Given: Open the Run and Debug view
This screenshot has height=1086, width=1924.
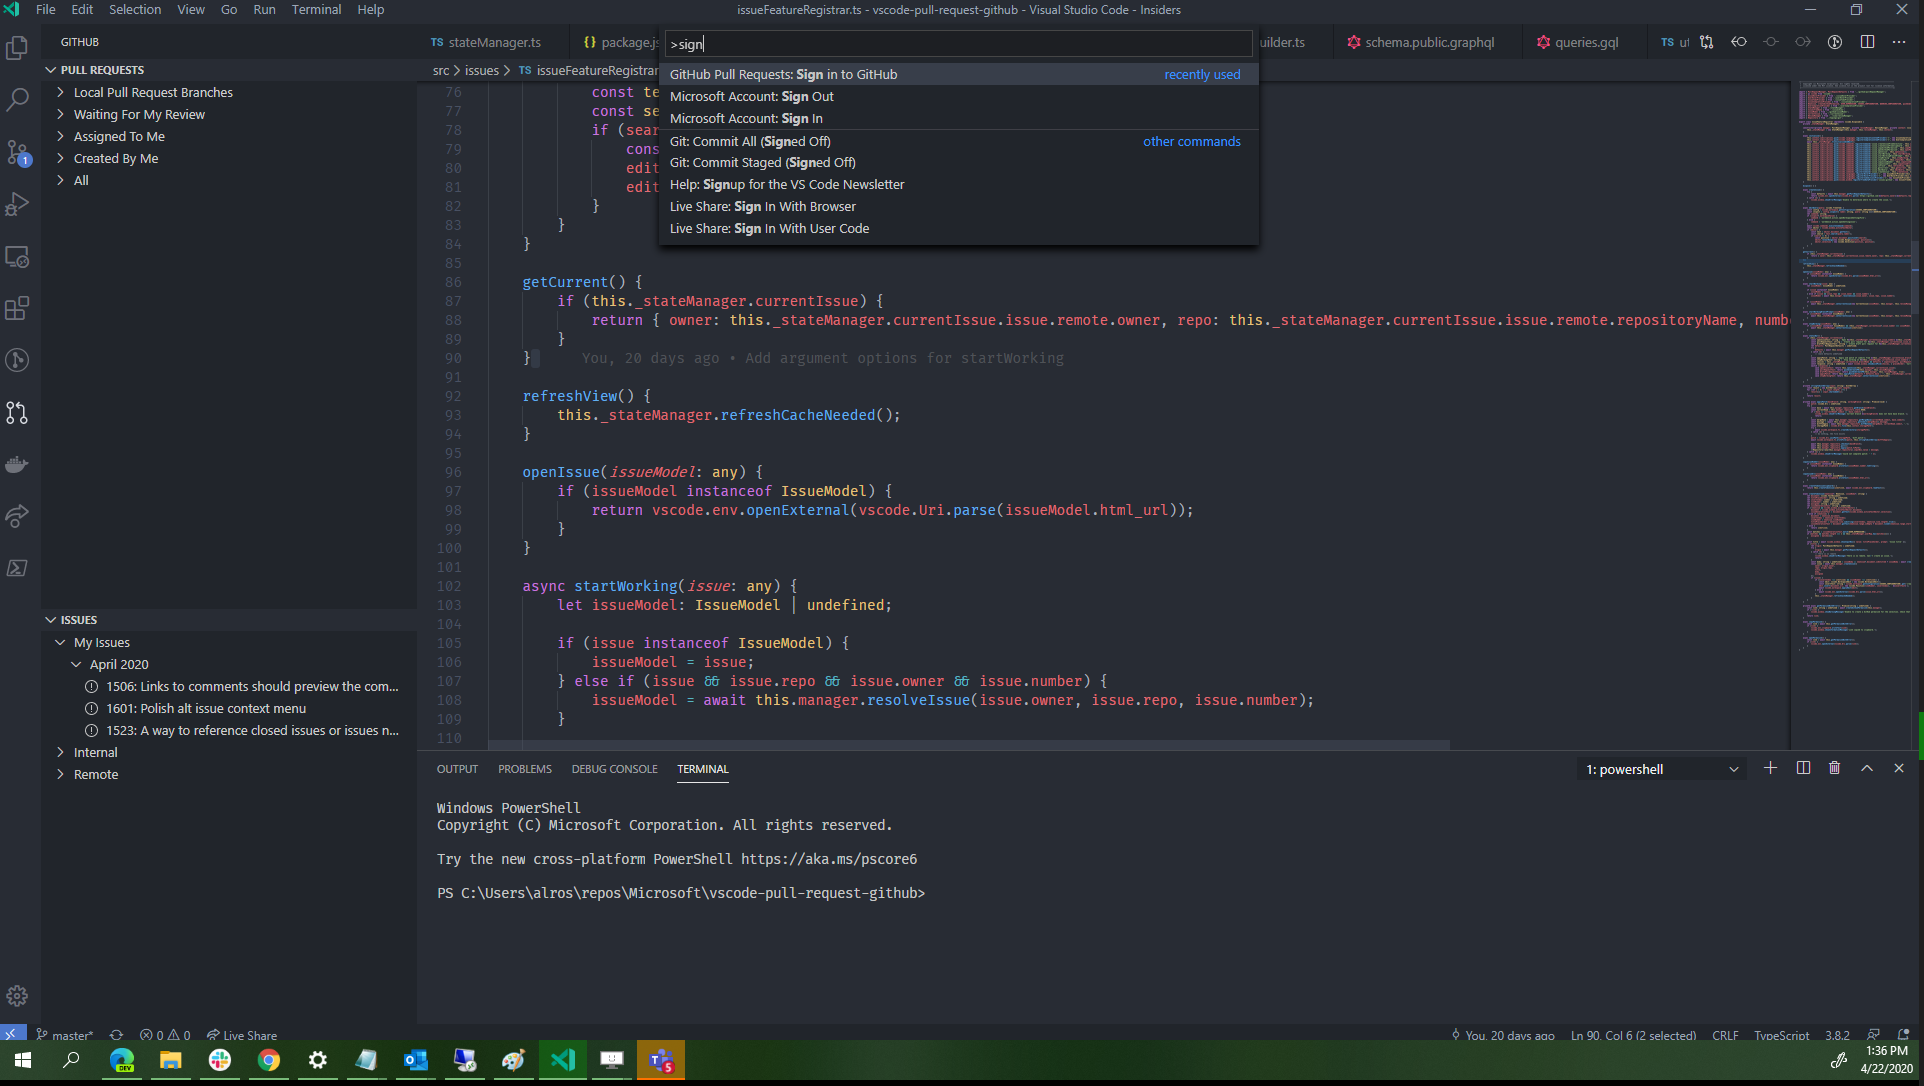Looking at the screenshot, I should [x=18, y=204].
